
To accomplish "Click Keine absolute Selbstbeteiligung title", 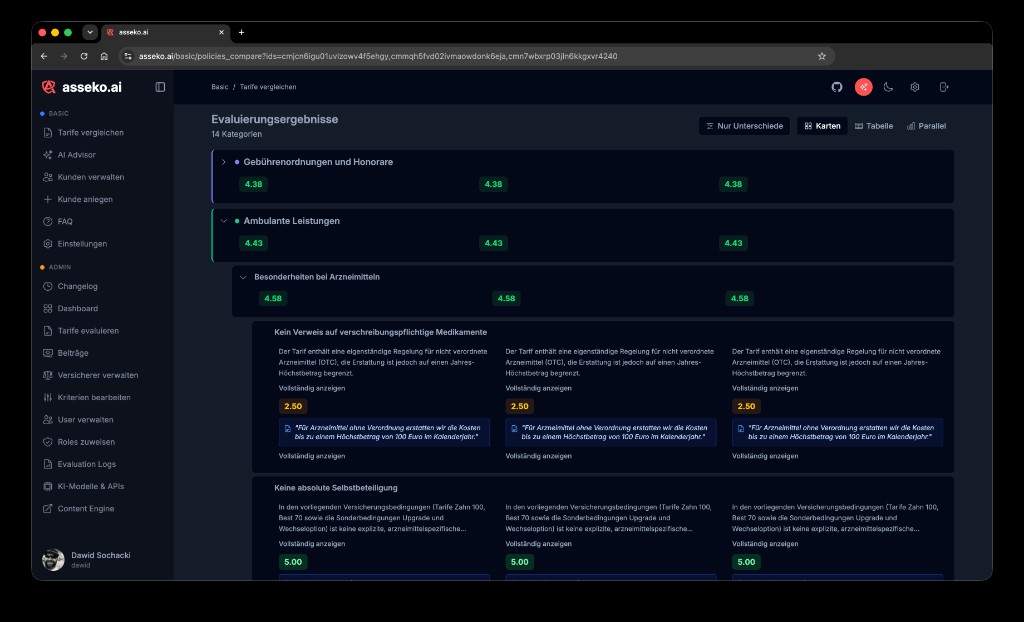I will 336,487.
